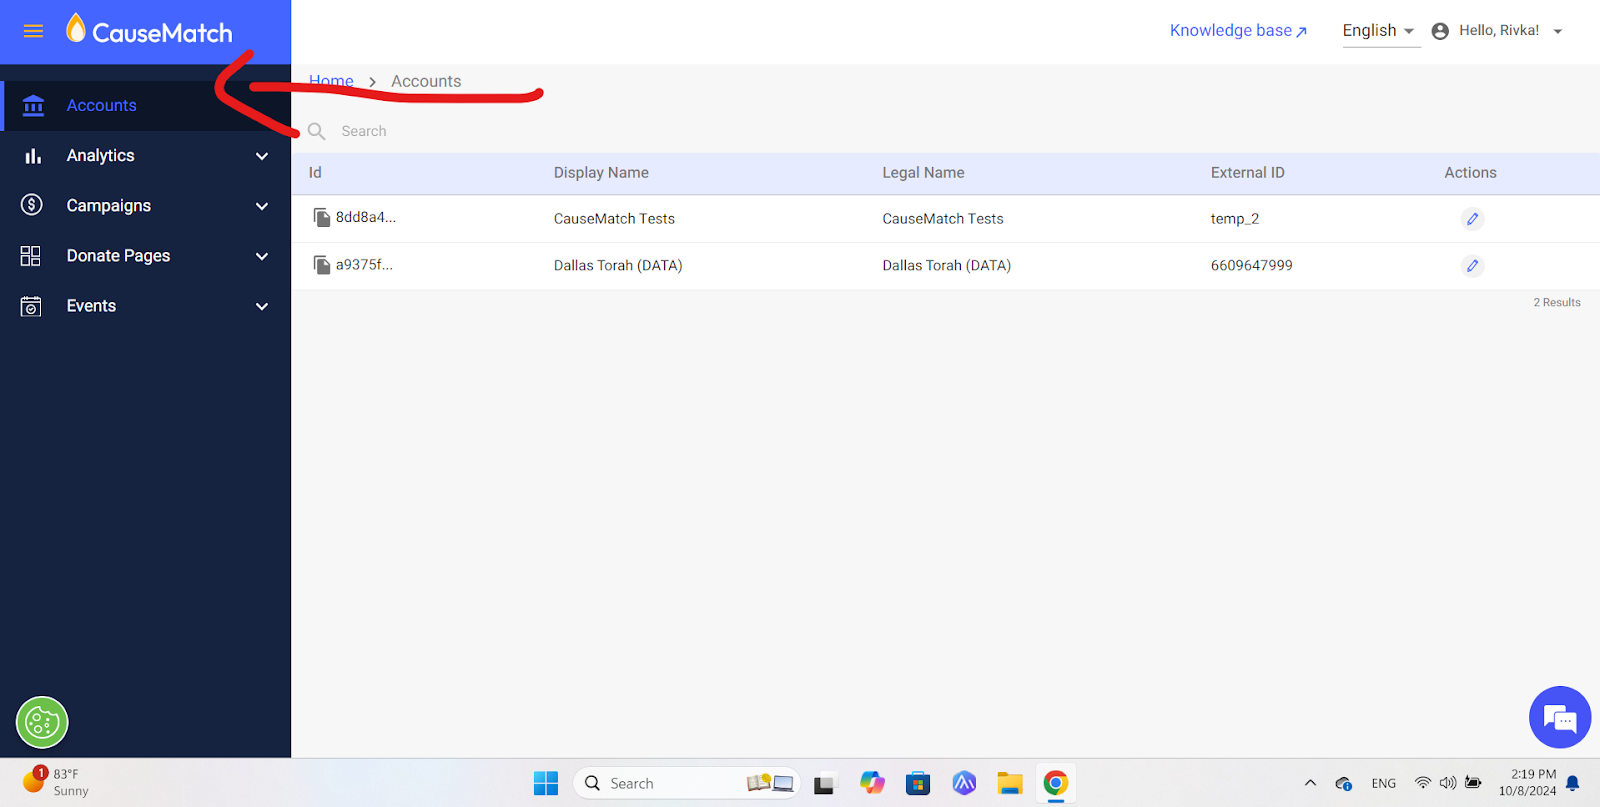Open the Windows Start menu
The width and height of the screenshot is (1600, 807).
pos(546,783)
